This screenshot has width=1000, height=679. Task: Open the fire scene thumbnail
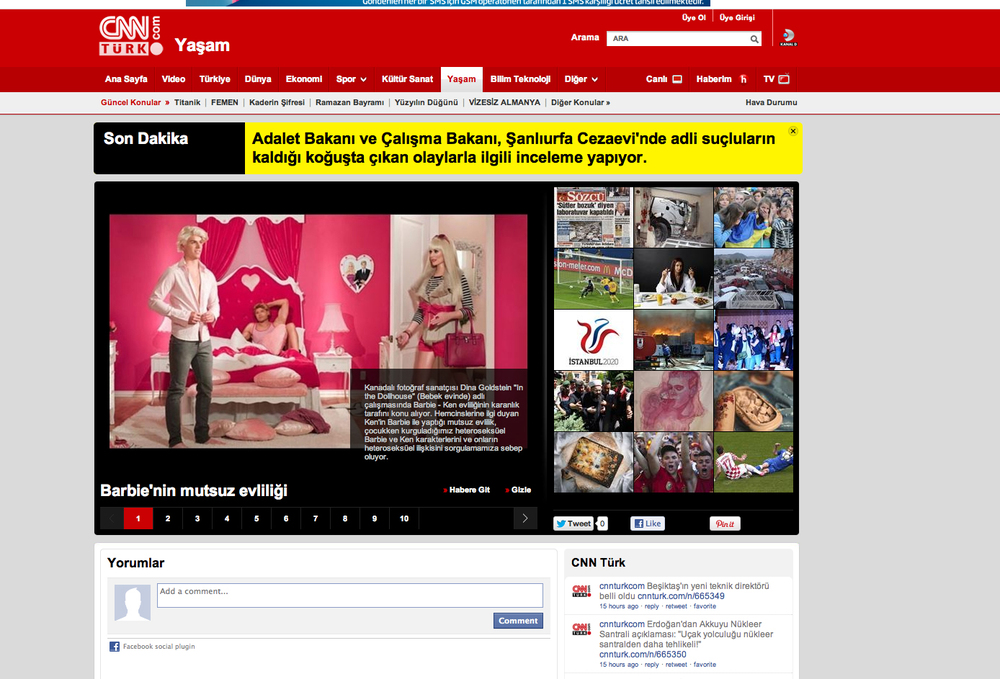[x=673, y=340]
